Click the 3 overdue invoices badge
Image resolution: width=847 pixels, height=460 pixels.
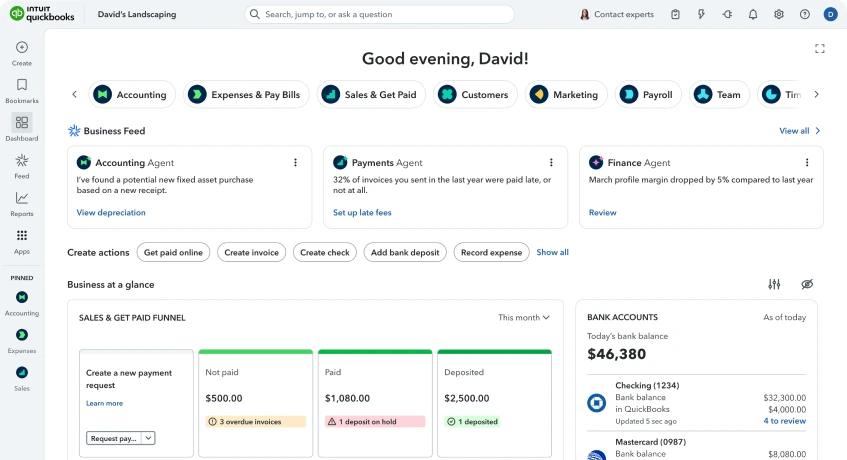click(x=256, y=422)
